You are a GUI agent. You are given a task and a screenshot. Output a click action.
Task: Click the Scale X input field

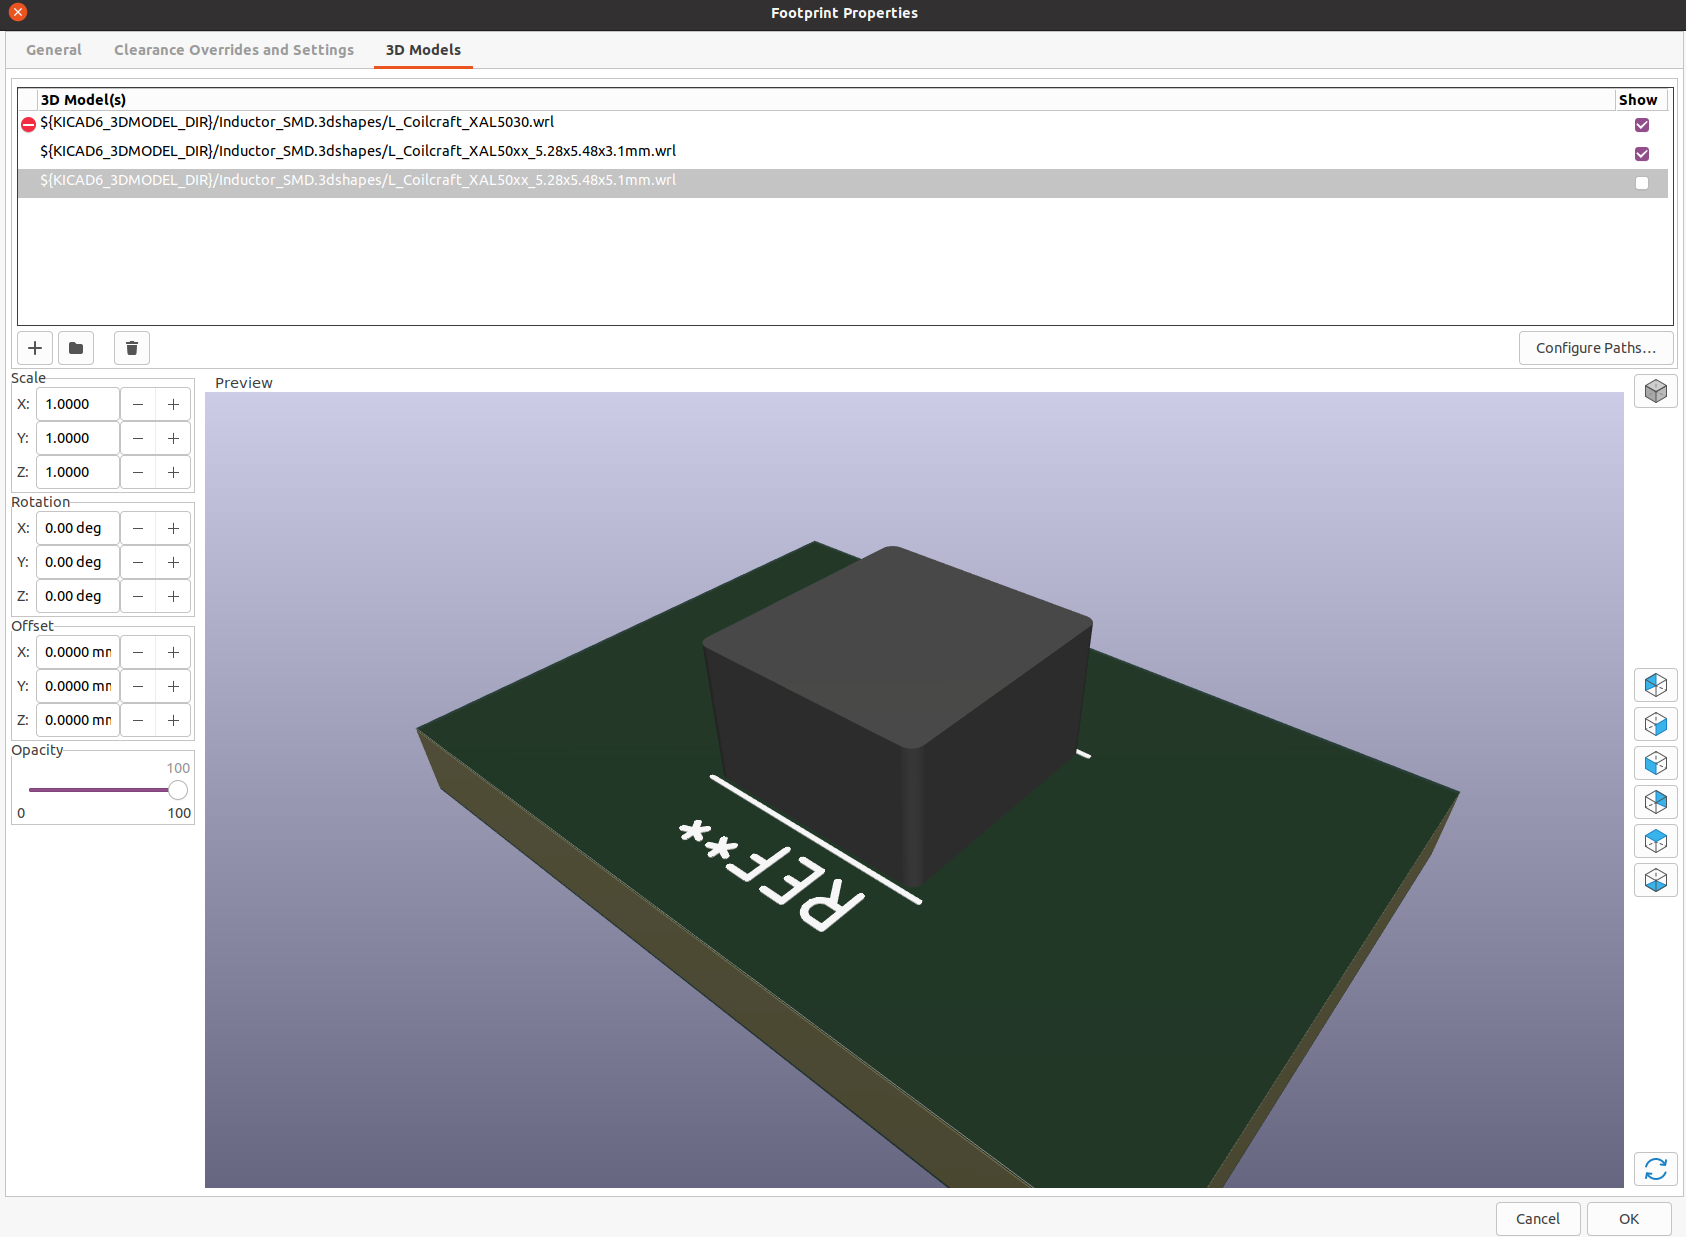(78, 404)
